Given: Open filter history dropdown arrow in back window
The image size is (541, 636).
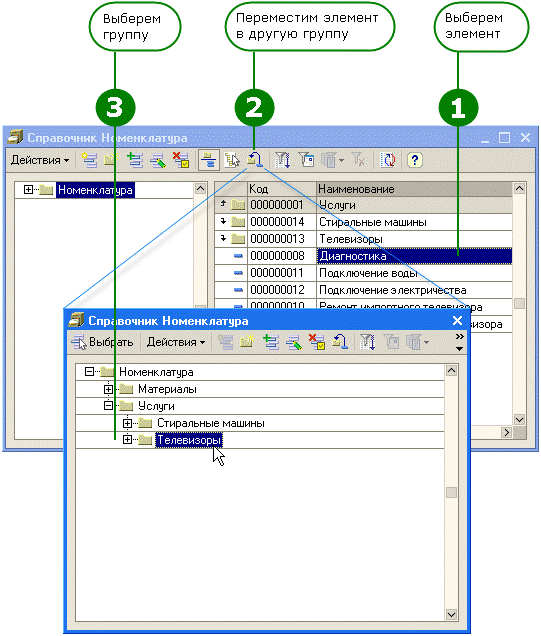Looking at the screenshot, I should [x=341, y=161].
